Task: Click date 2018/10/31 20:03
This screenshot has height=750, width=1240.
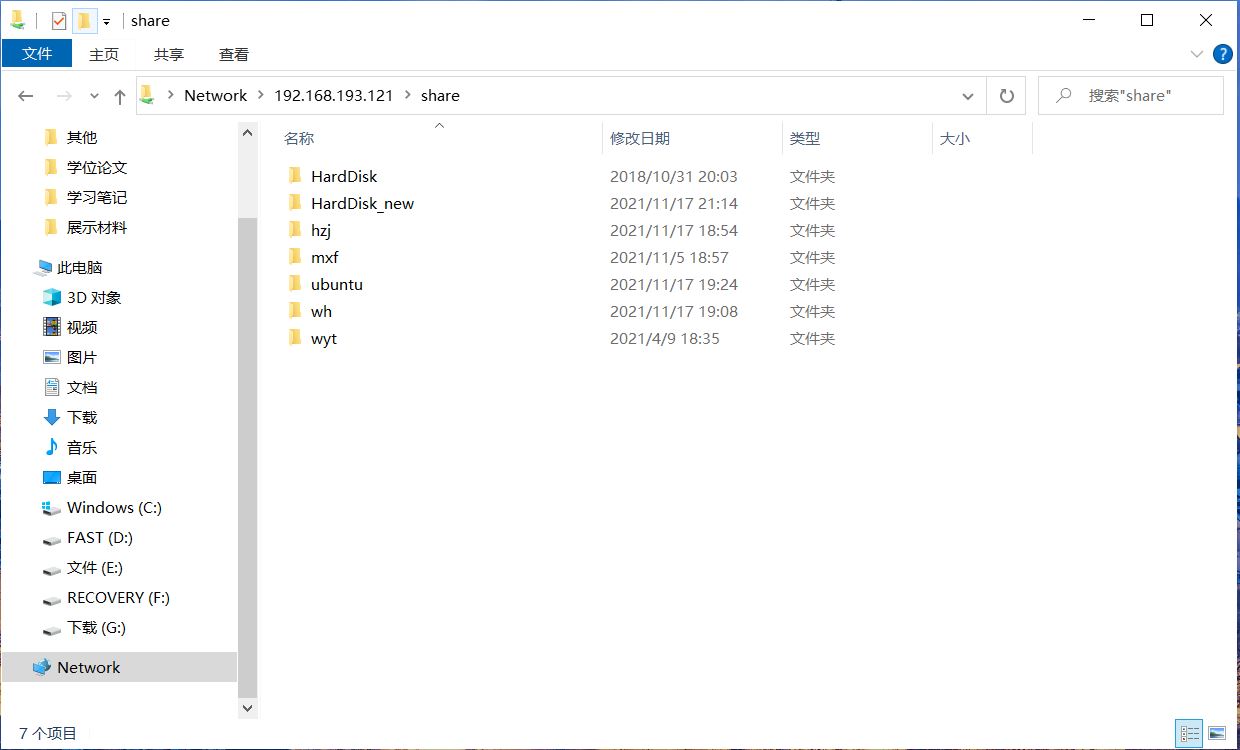Action: (x=674, y=176)
